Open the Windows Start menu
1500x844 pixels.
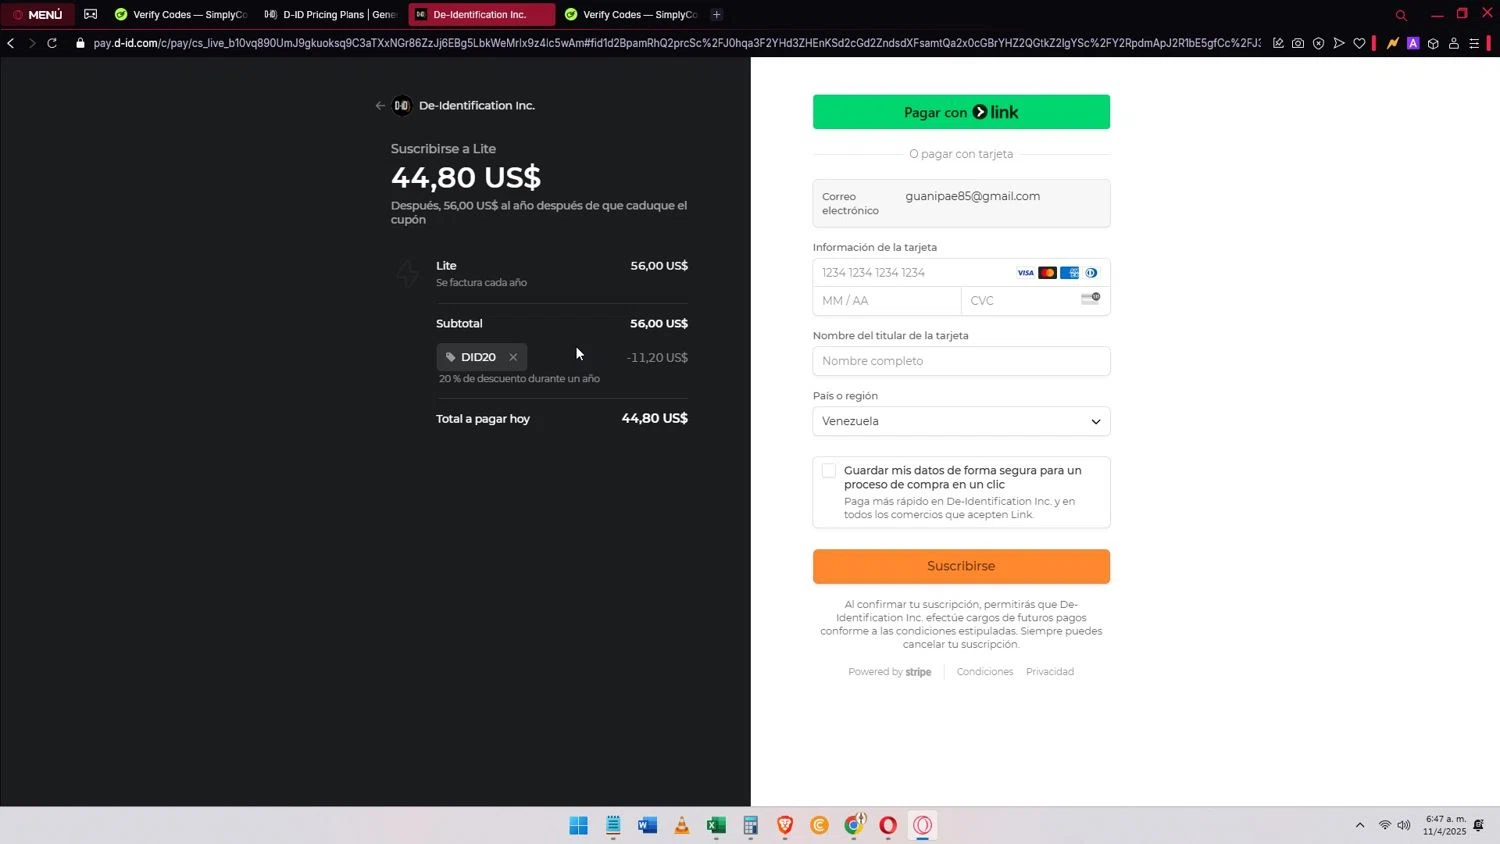[579, 825]
